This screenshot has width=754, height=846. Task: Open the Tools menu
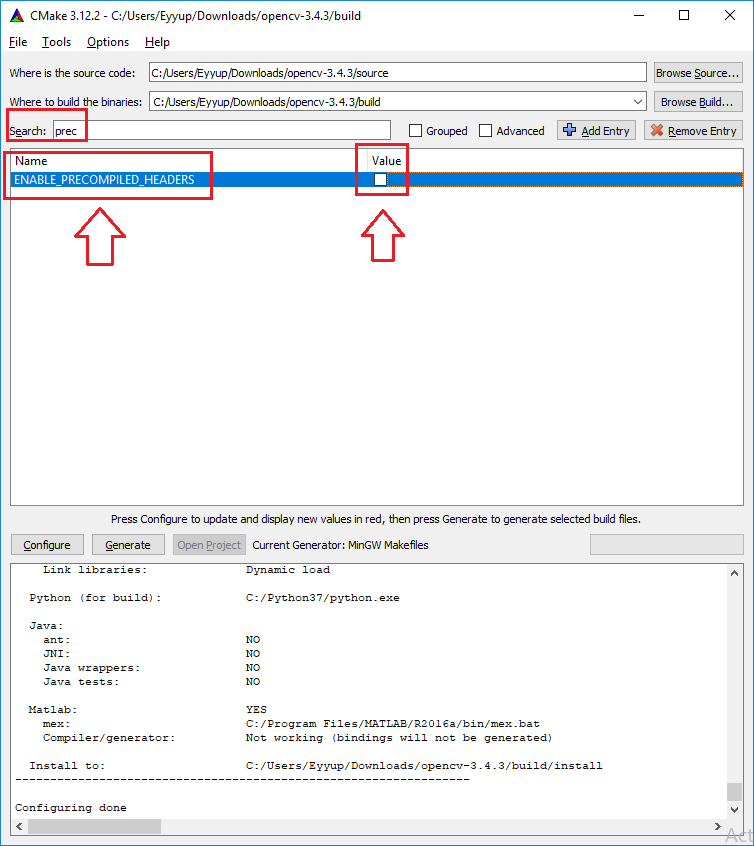tap(57, 42)
